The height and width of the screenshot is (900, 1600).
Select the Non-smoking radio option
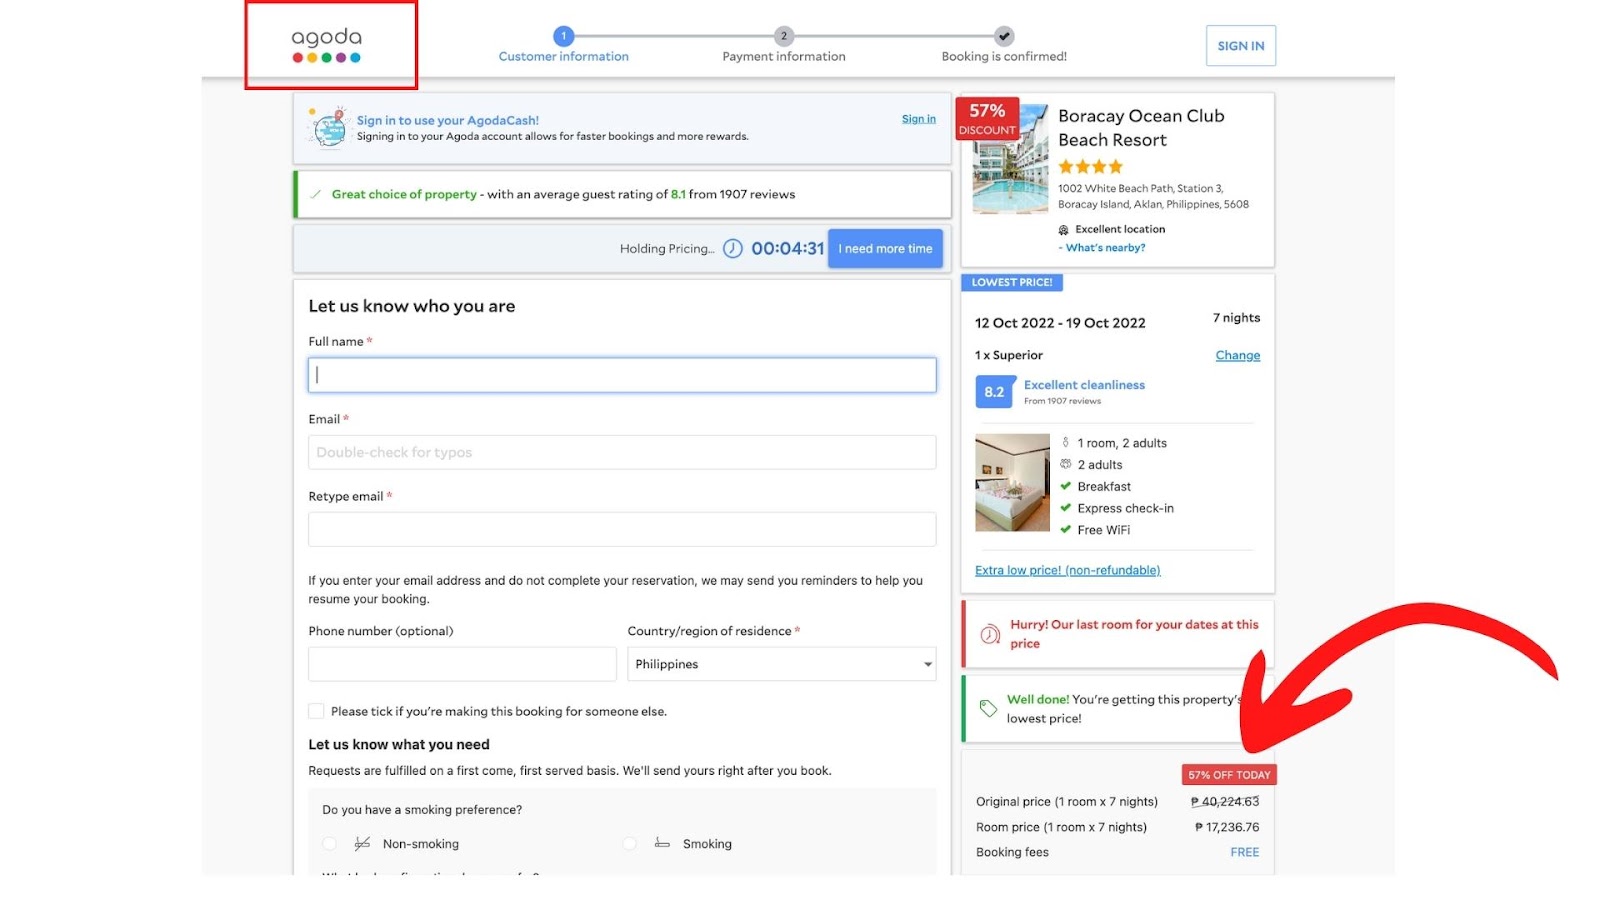click(329, 844)
